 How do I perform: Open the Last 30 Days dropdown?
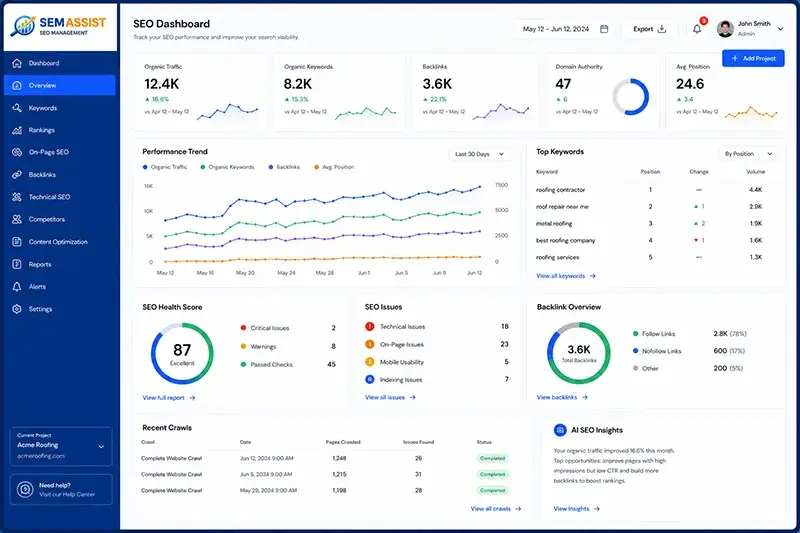click(x=479, y=154)
